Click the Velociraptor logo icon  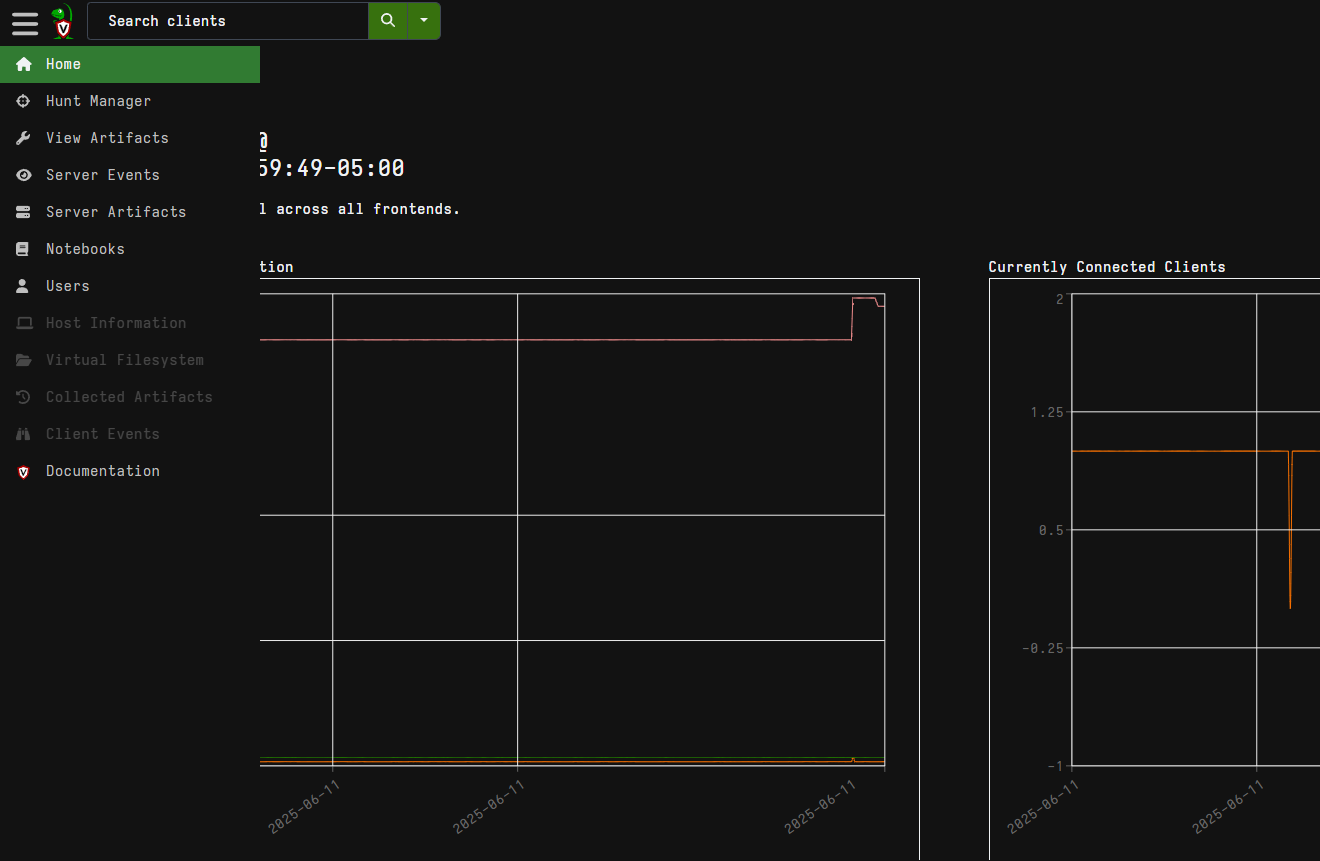coord(63,21)
